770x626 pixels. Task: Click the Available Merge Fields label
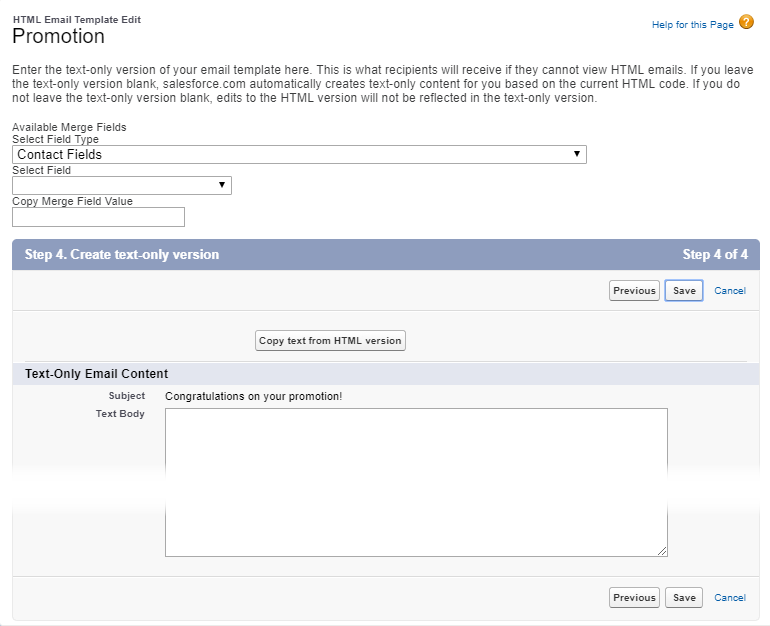(x=69, y=127)
